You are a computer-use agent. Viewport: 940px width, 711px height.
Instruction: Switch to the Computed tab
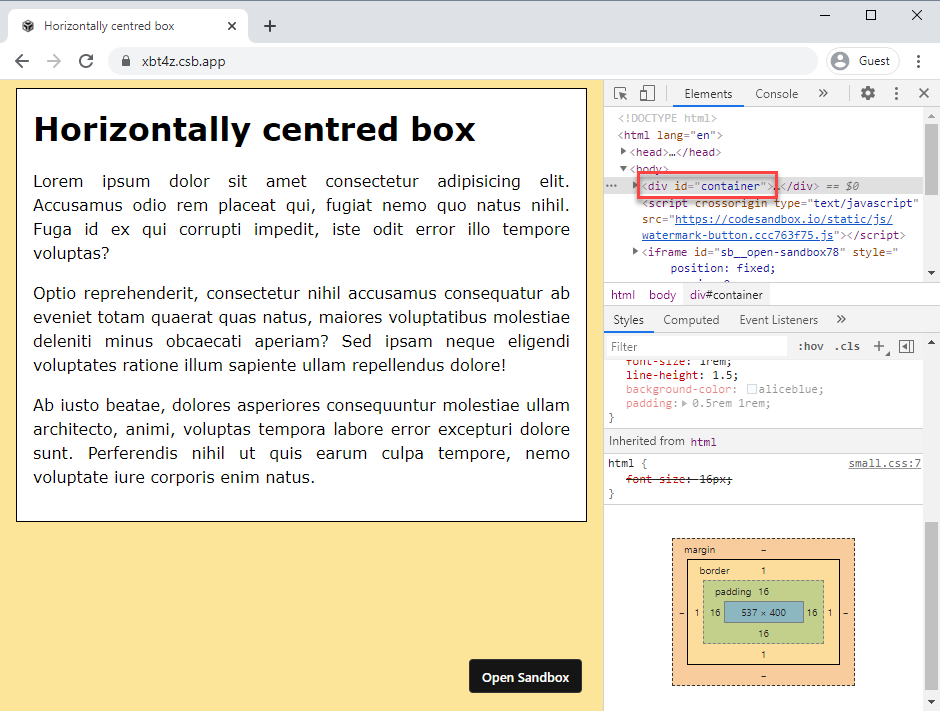pyautogui.click(x=691, y=320)
